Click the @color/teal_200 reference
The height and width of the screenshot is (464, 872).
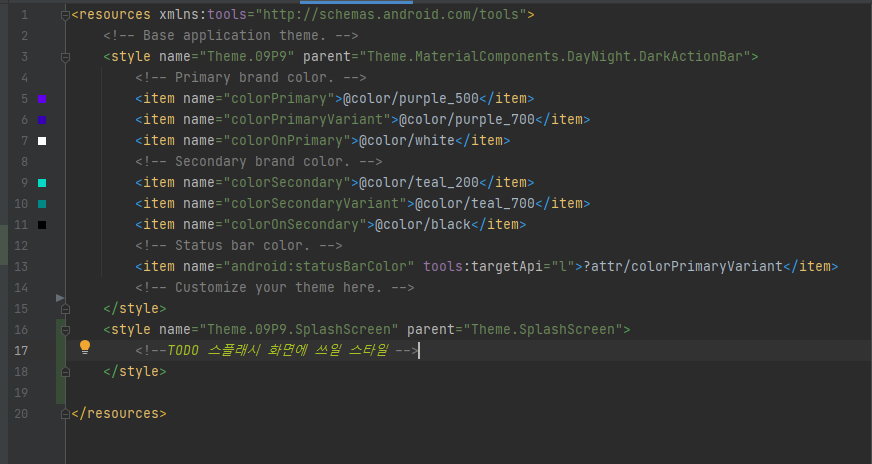point(419,182)
